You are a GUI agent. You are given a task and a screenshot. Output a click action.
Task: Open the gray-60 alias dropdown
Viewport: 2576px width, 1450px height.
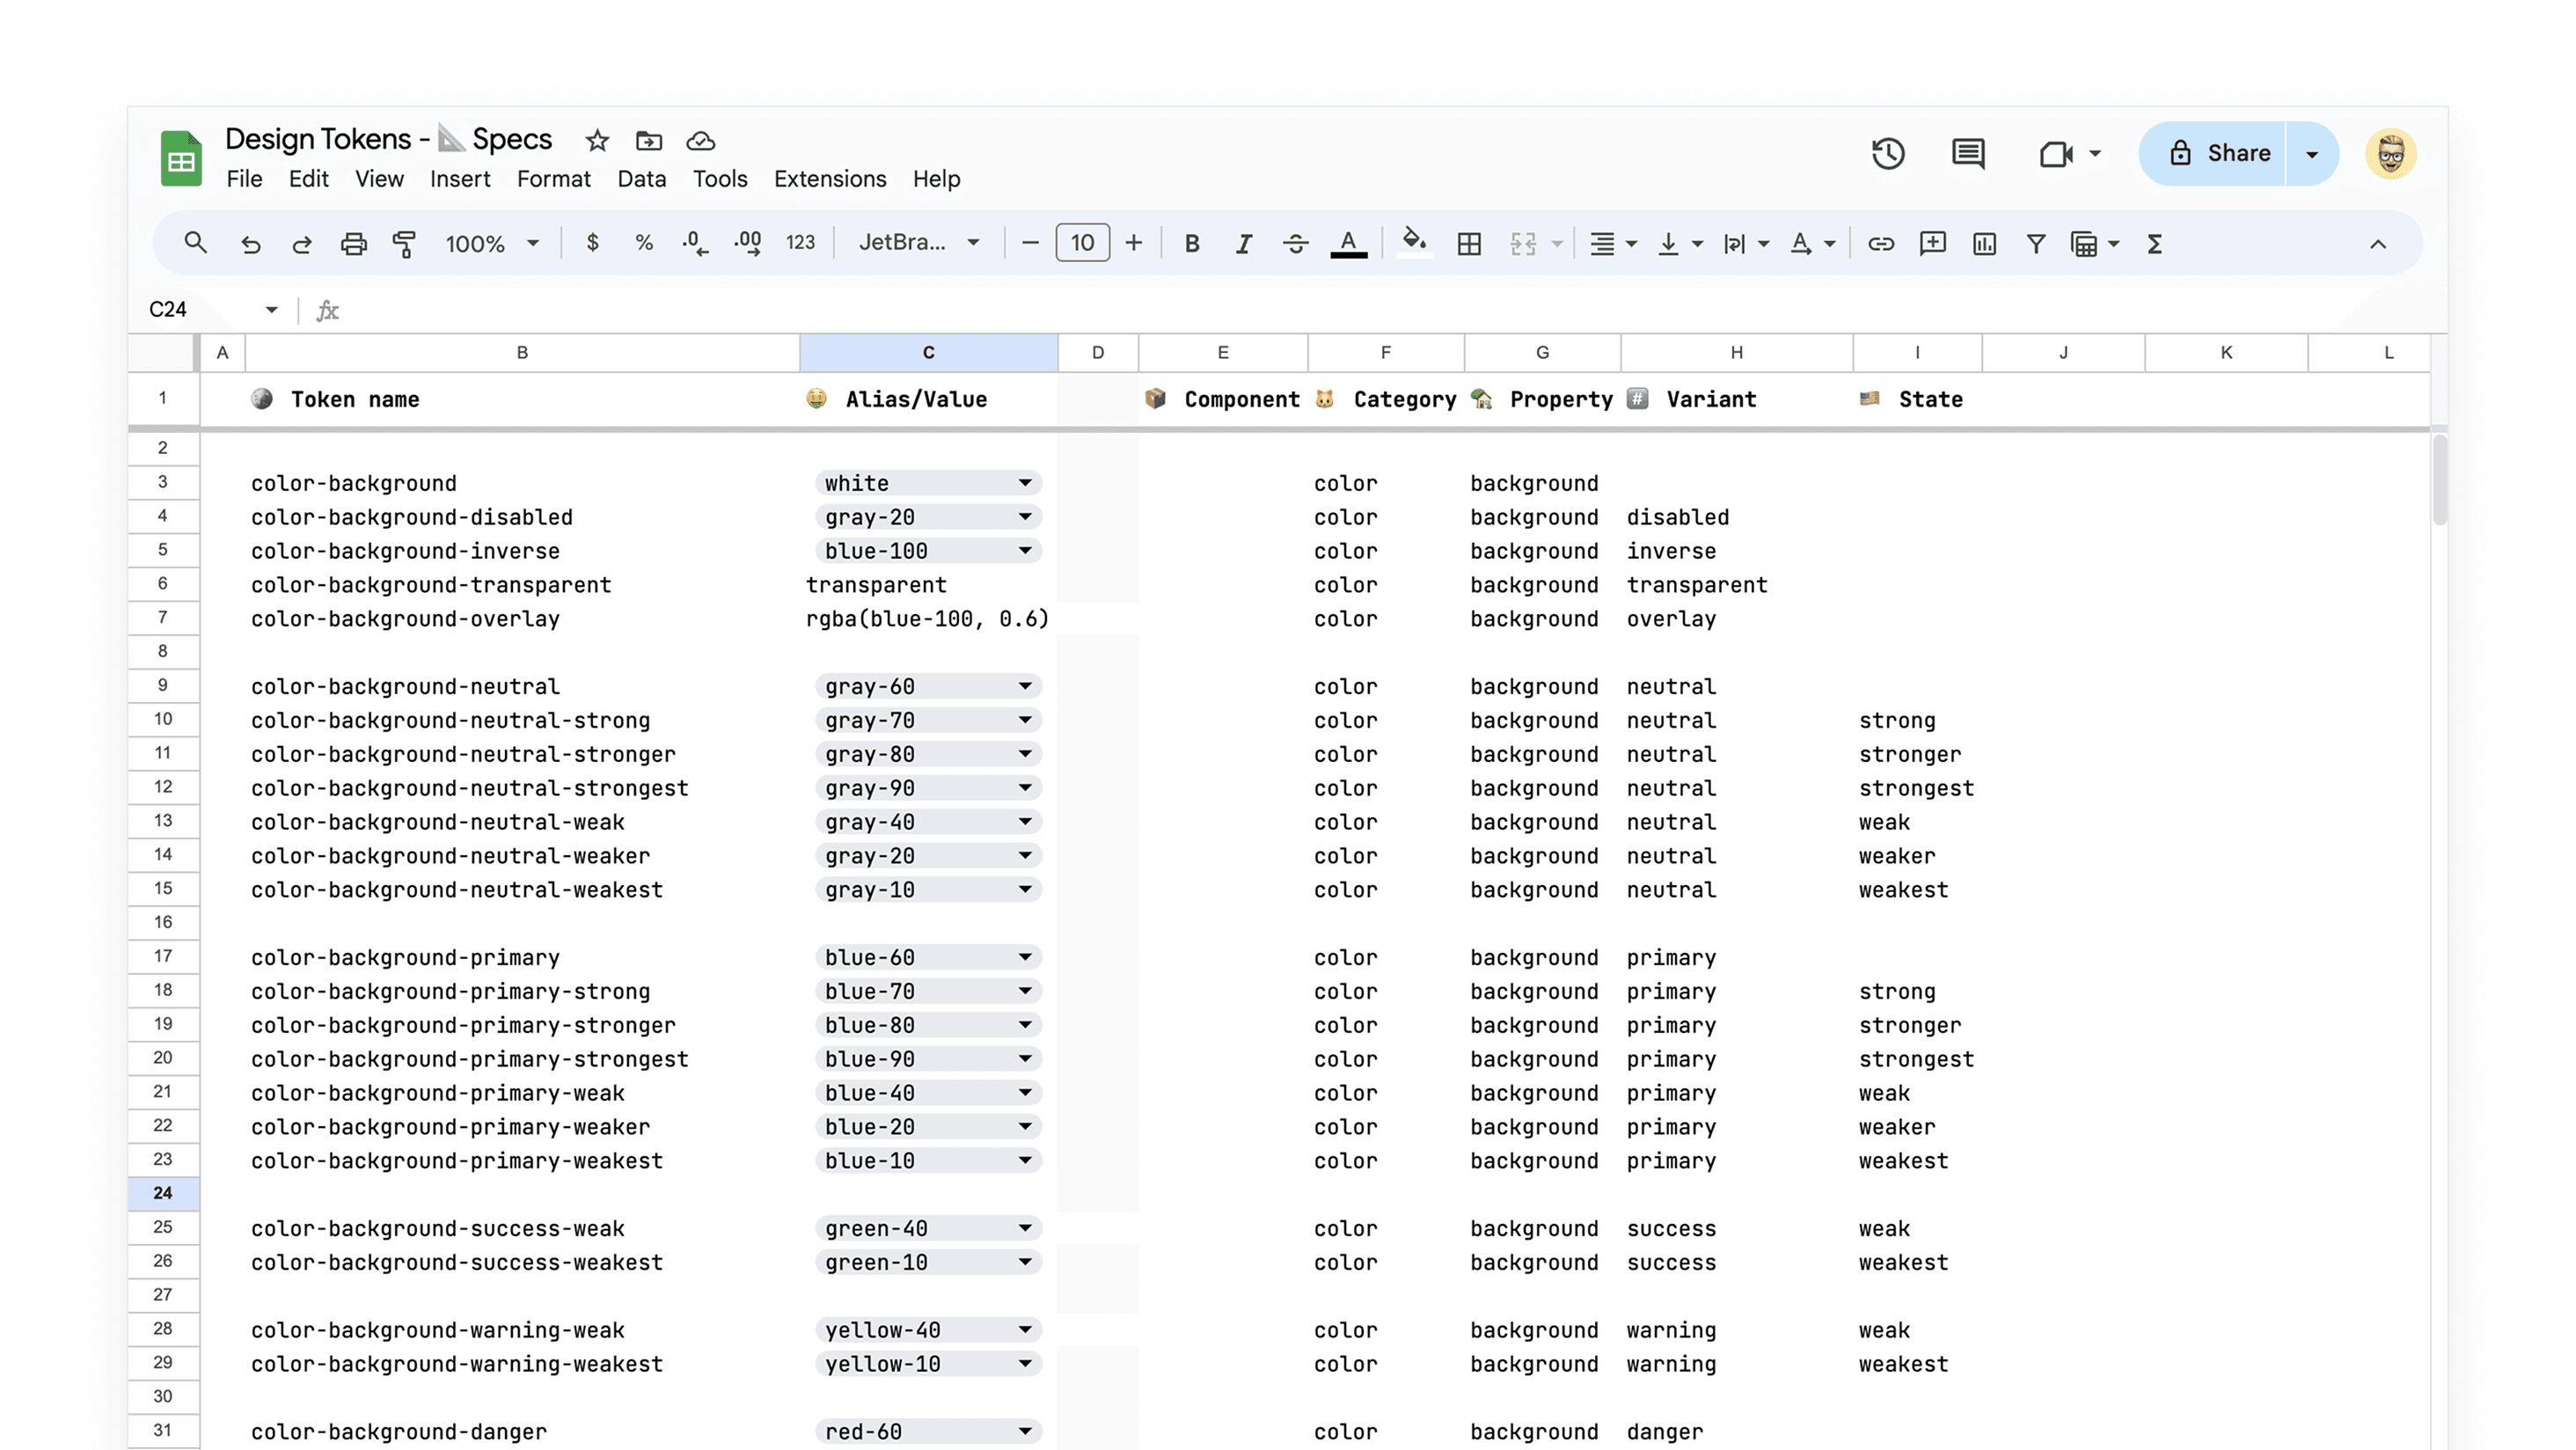[x=1025, y=686]
